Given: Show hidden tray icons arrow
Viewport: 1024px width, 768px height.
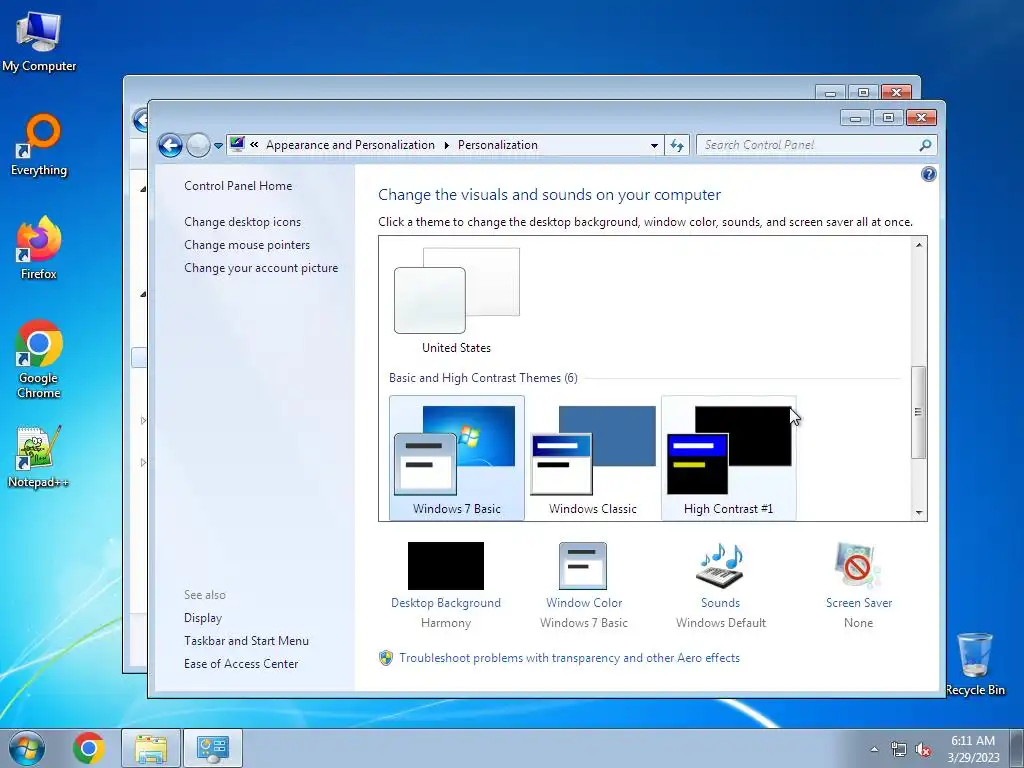Looking at the screenshot, I should point(874,750).
